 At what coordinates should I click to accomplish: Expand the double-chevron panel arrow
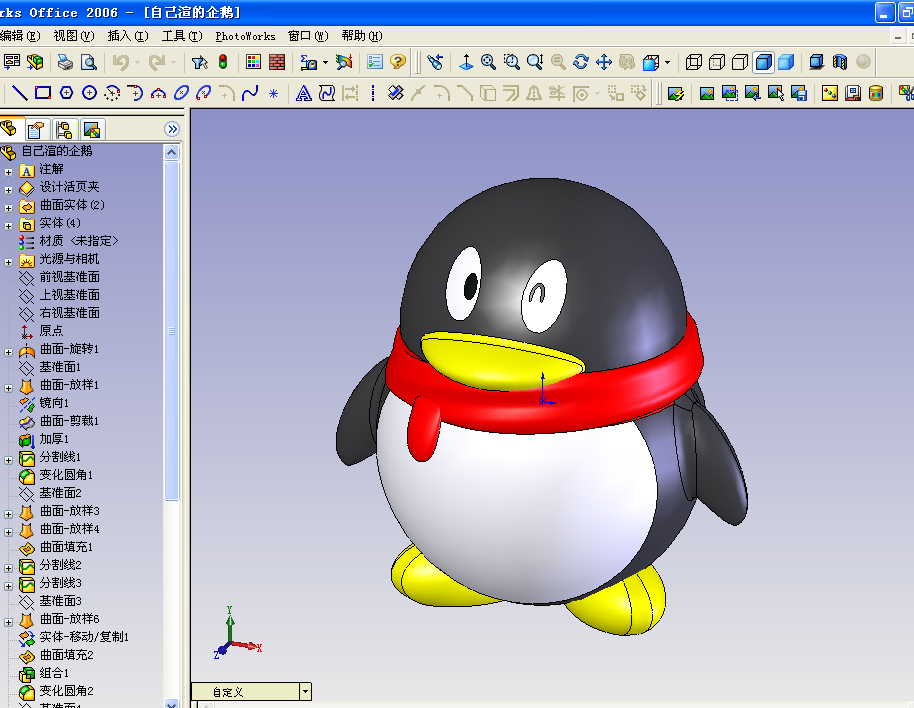172,129
